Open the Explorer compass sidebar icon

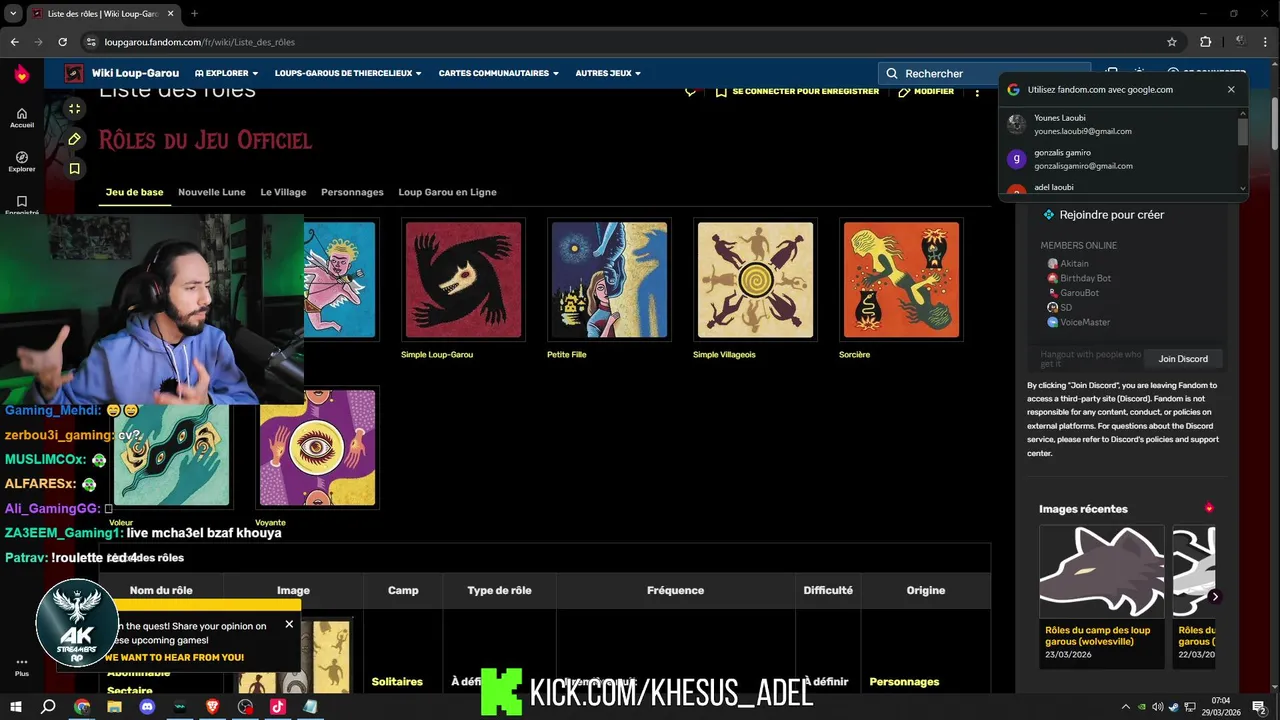(22, 161)
